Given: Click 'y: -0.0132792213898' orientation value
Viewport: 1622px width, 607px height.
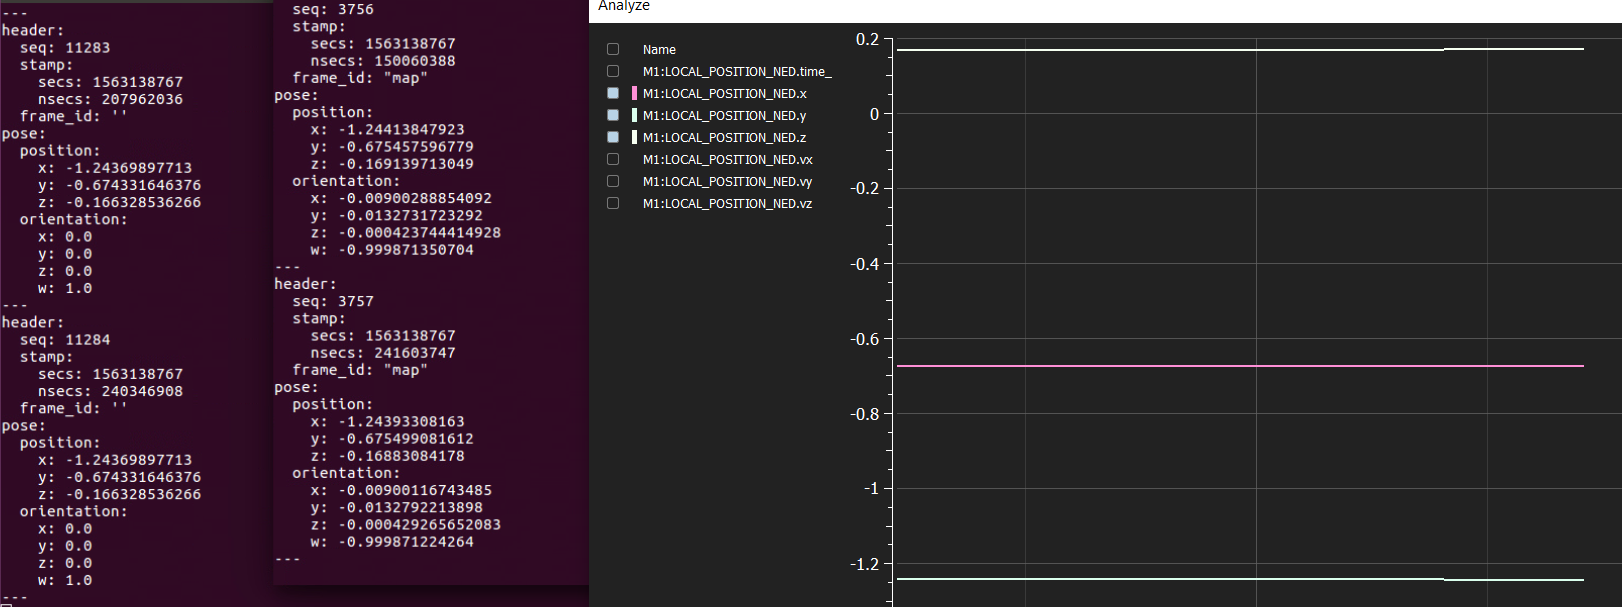Looking at the screenshot, I should pos(396,508).
